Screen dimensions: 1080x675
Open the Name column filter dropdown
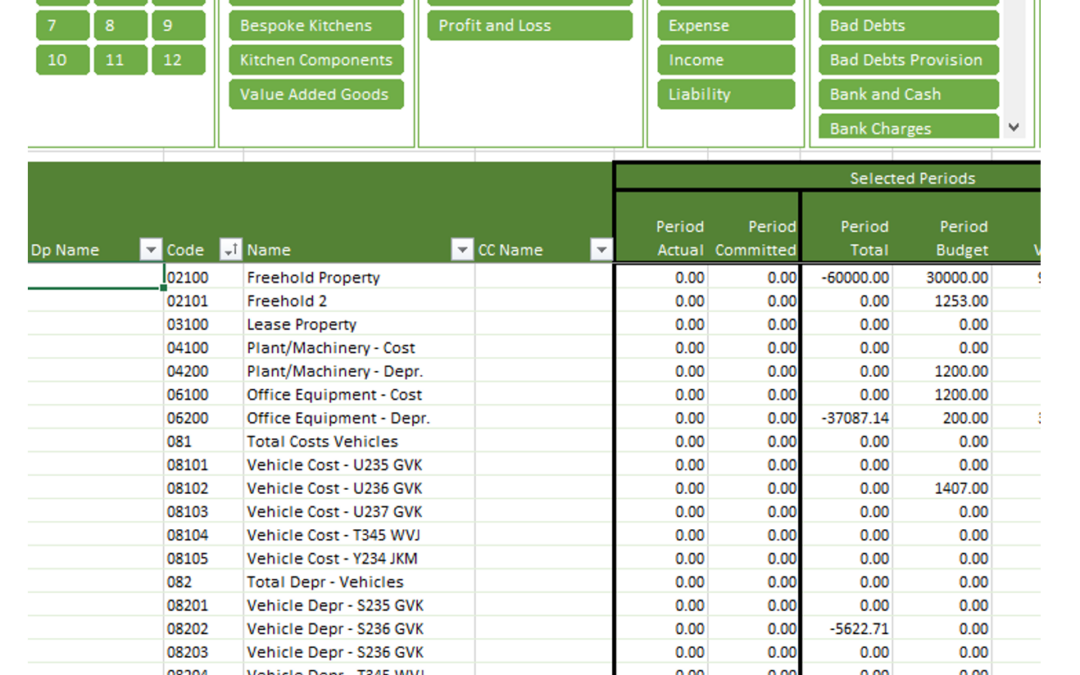coord(461,250)
